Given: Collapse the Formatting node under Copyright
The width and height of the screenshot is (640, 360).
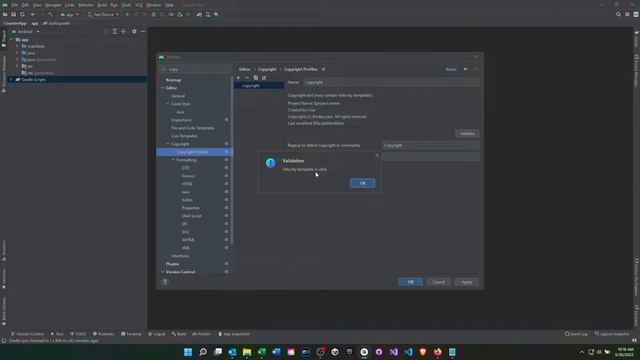Looking at the screenshot, I should point(173,160).
